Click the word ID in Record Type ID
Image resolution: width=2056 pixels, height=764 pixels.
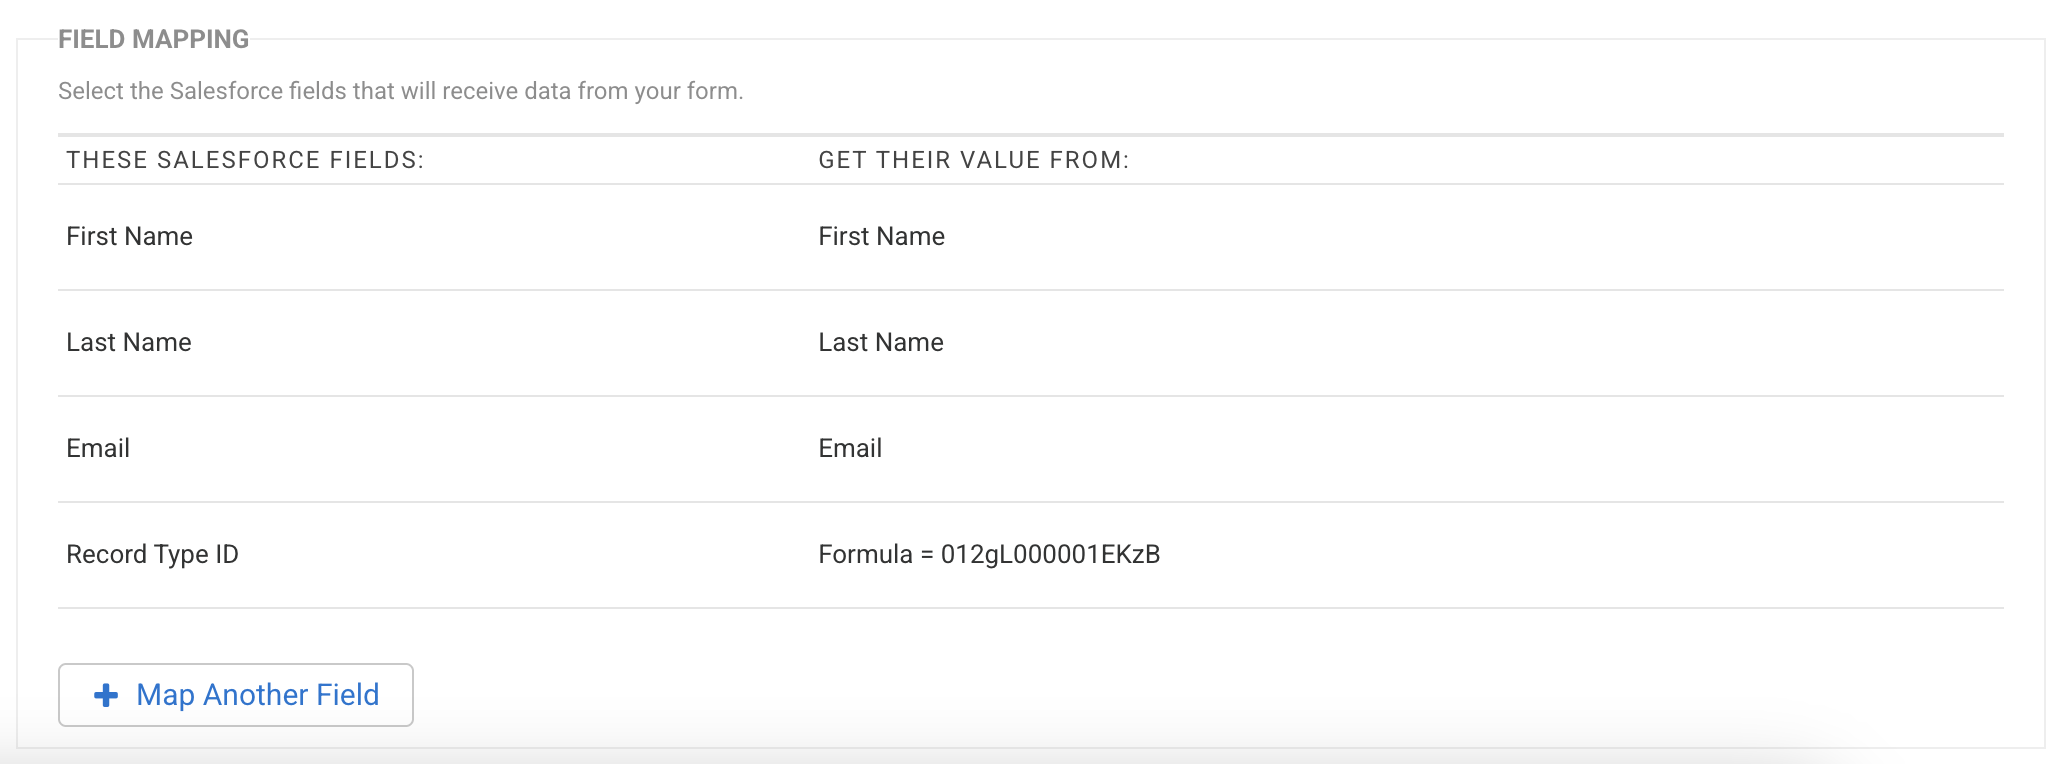(x=227, y=555)
